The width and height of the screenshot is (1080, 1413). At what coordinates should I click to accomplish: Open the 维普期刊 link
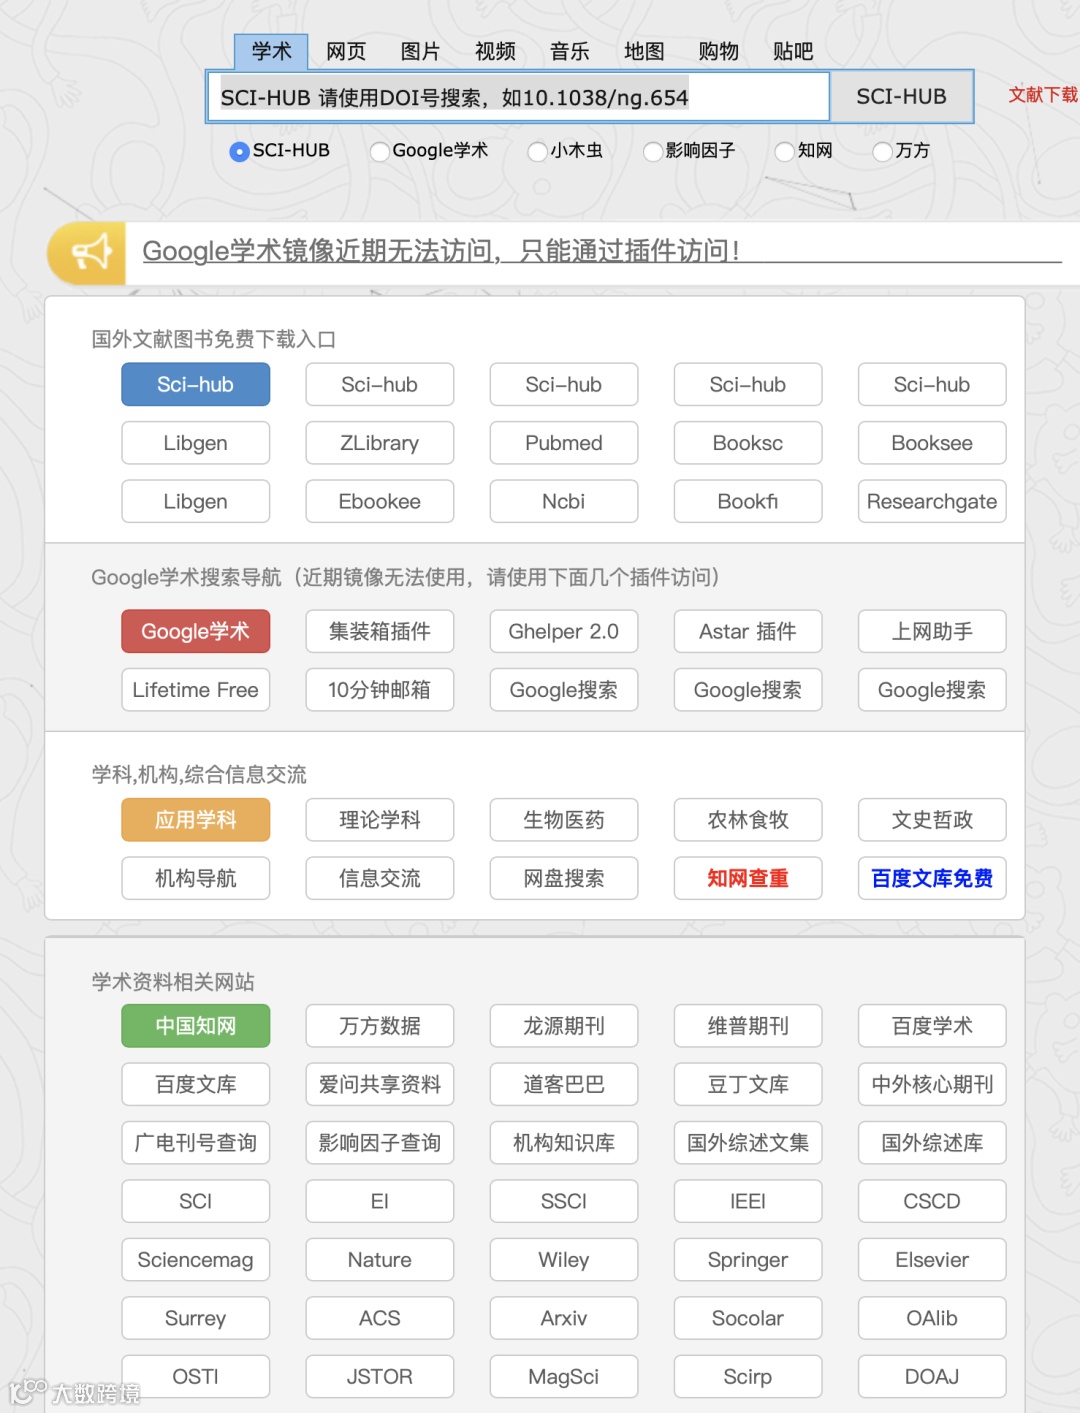click(x=748, y=1026)
